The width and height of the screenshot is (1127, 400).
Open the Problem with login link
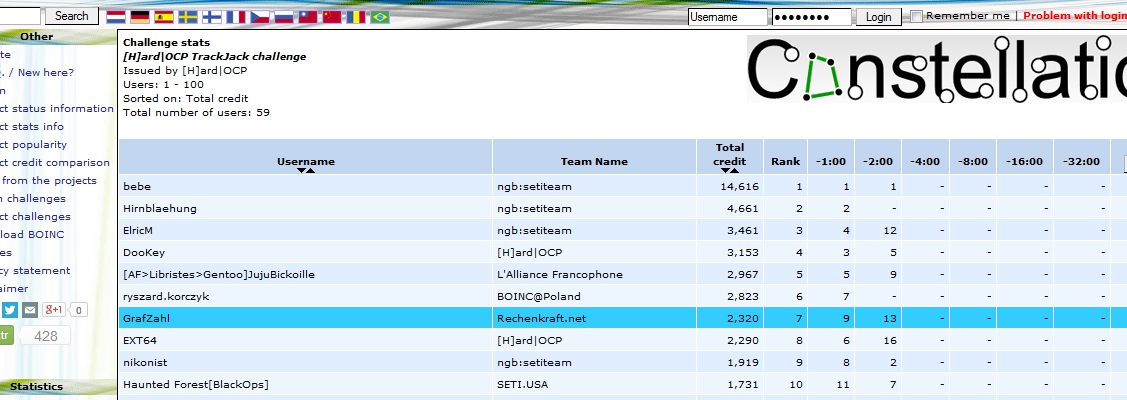[1075, 16]
